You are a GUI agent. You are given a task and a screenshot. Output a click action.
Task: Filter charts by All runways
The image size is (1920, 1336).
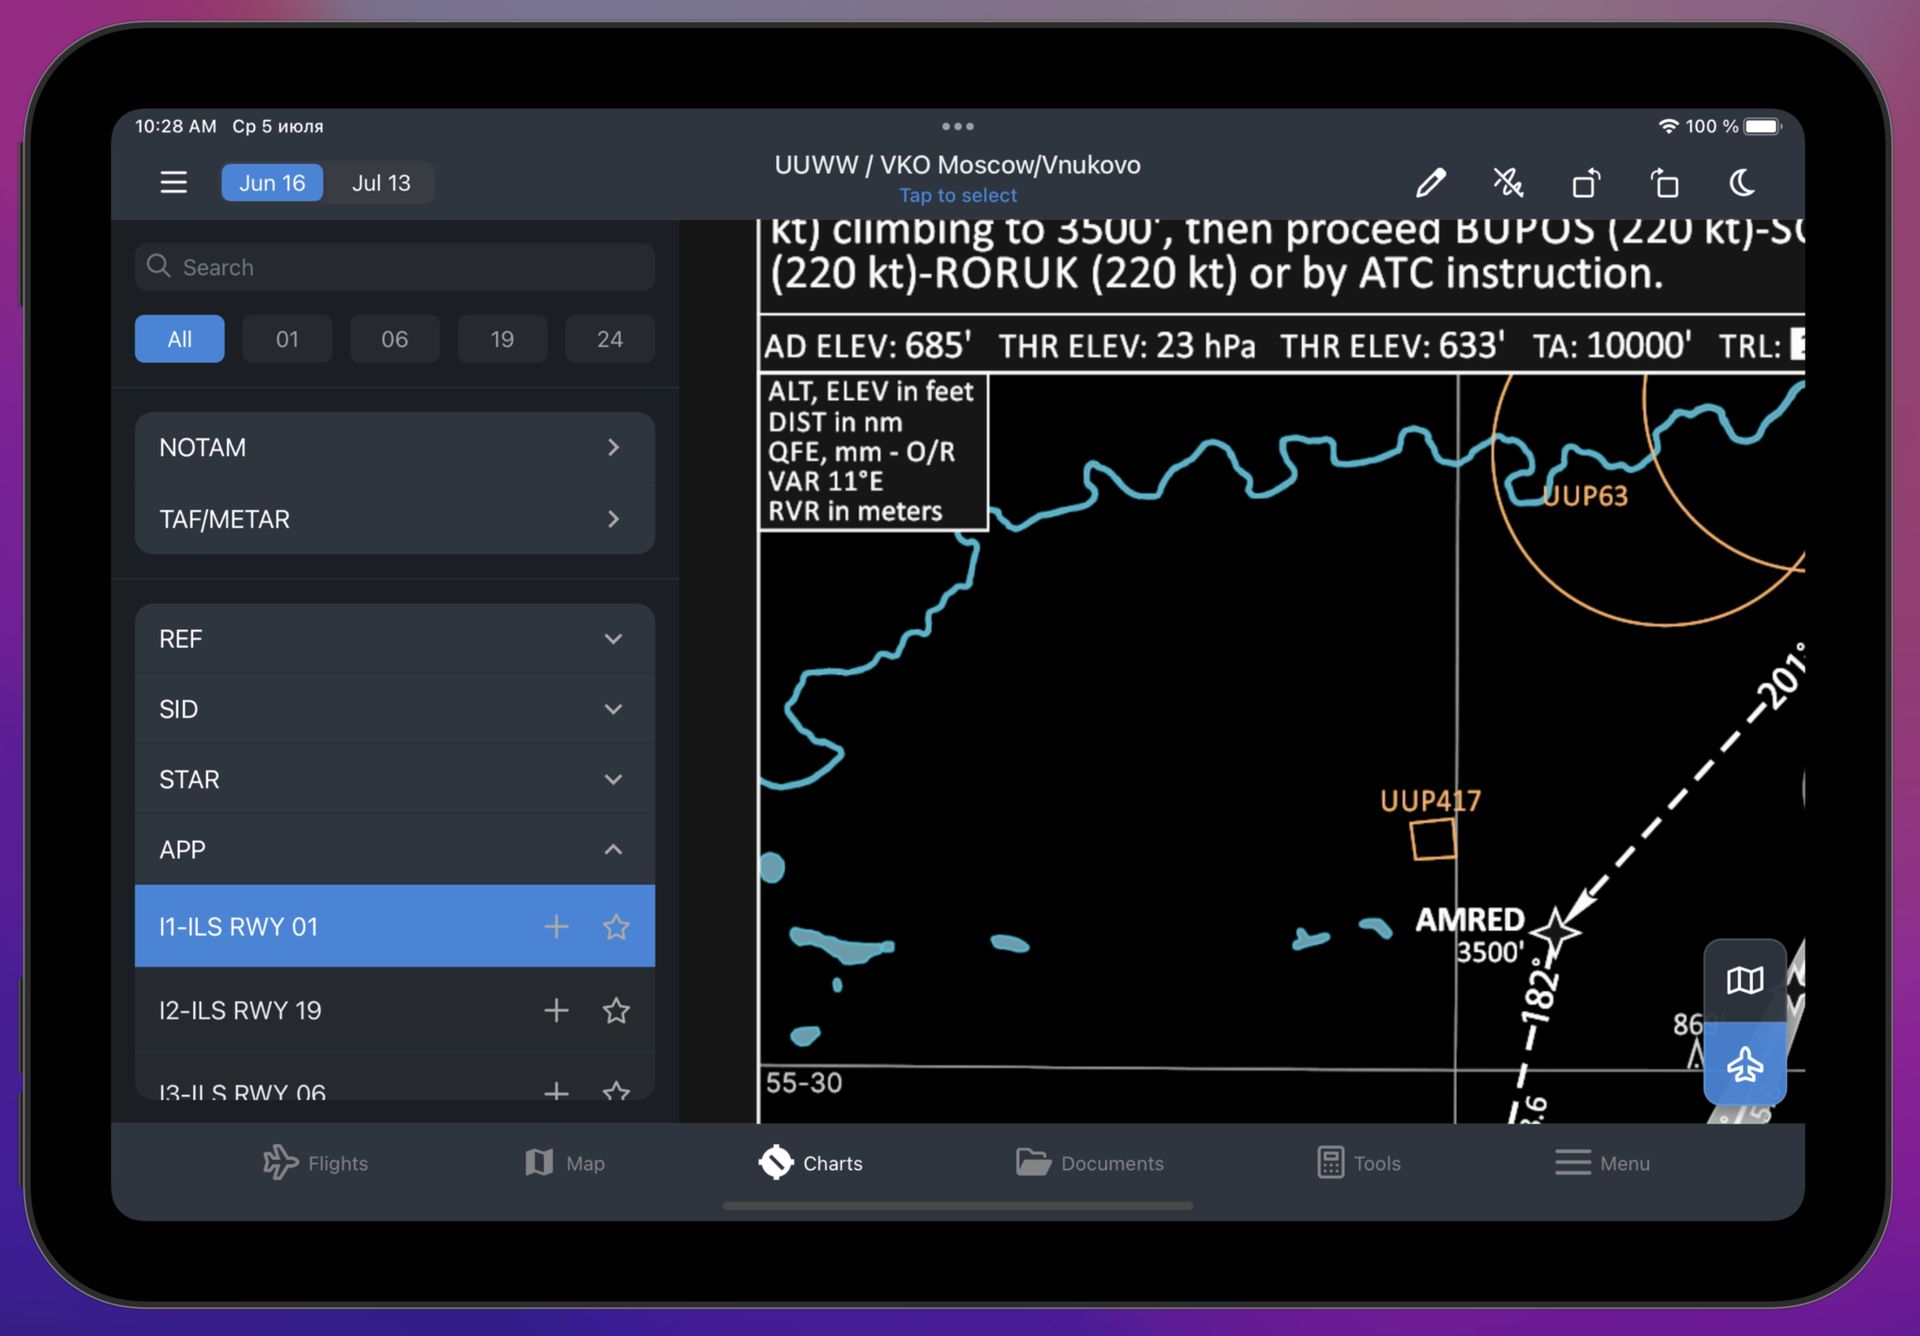click(x=180, y=339)
